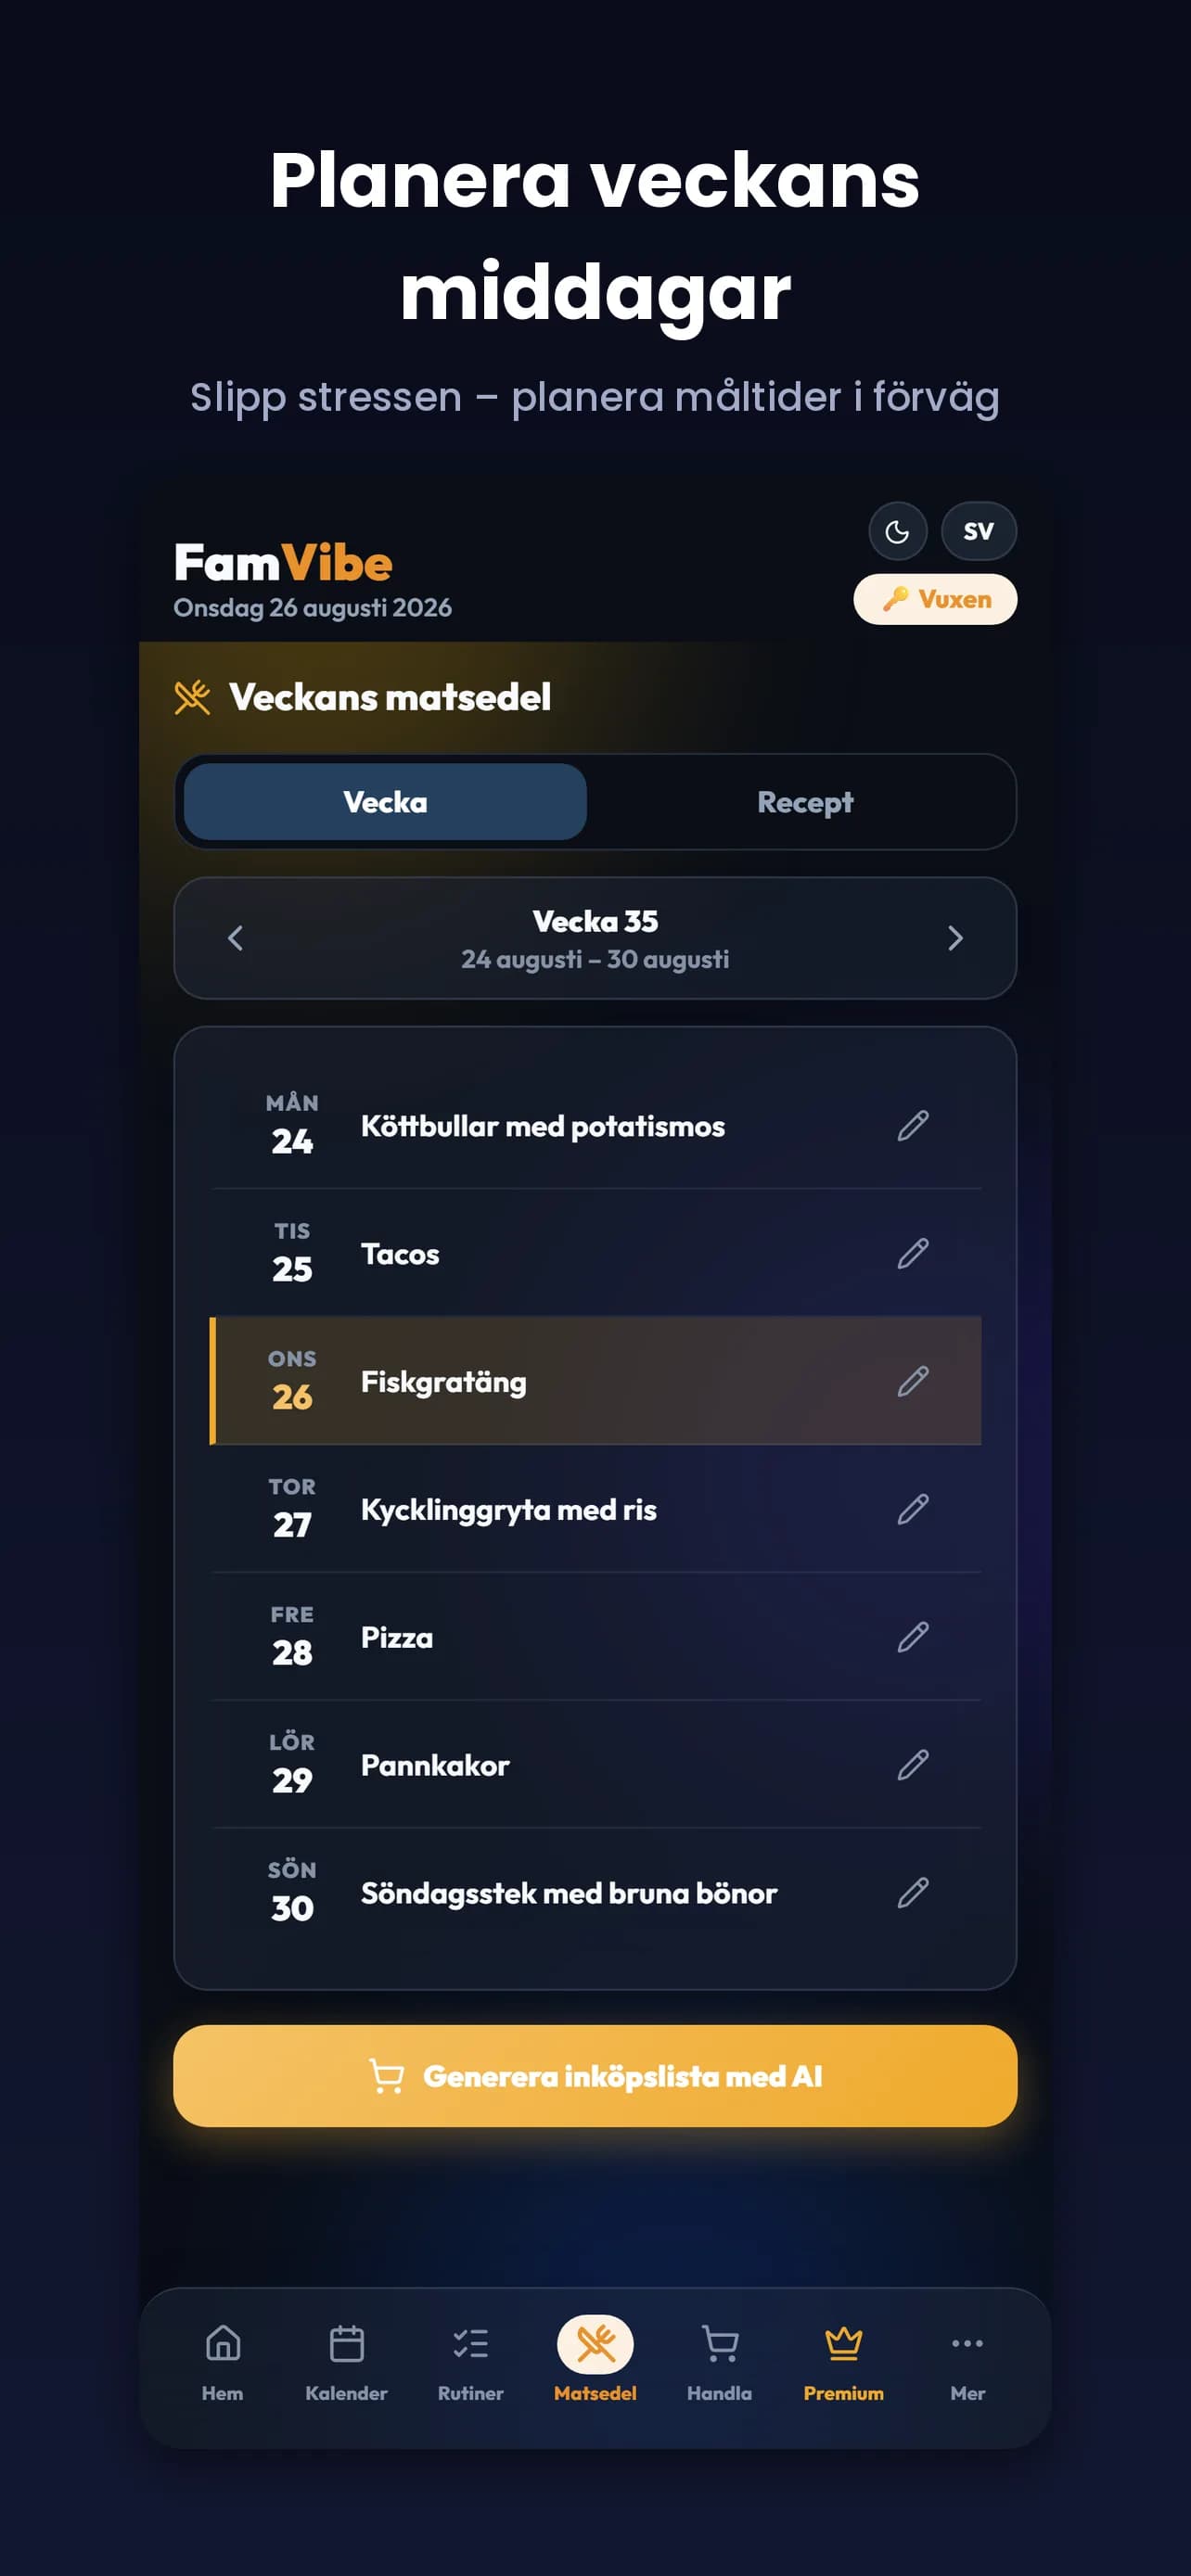Toggle dark mode with the moon icon

[897, 531]
